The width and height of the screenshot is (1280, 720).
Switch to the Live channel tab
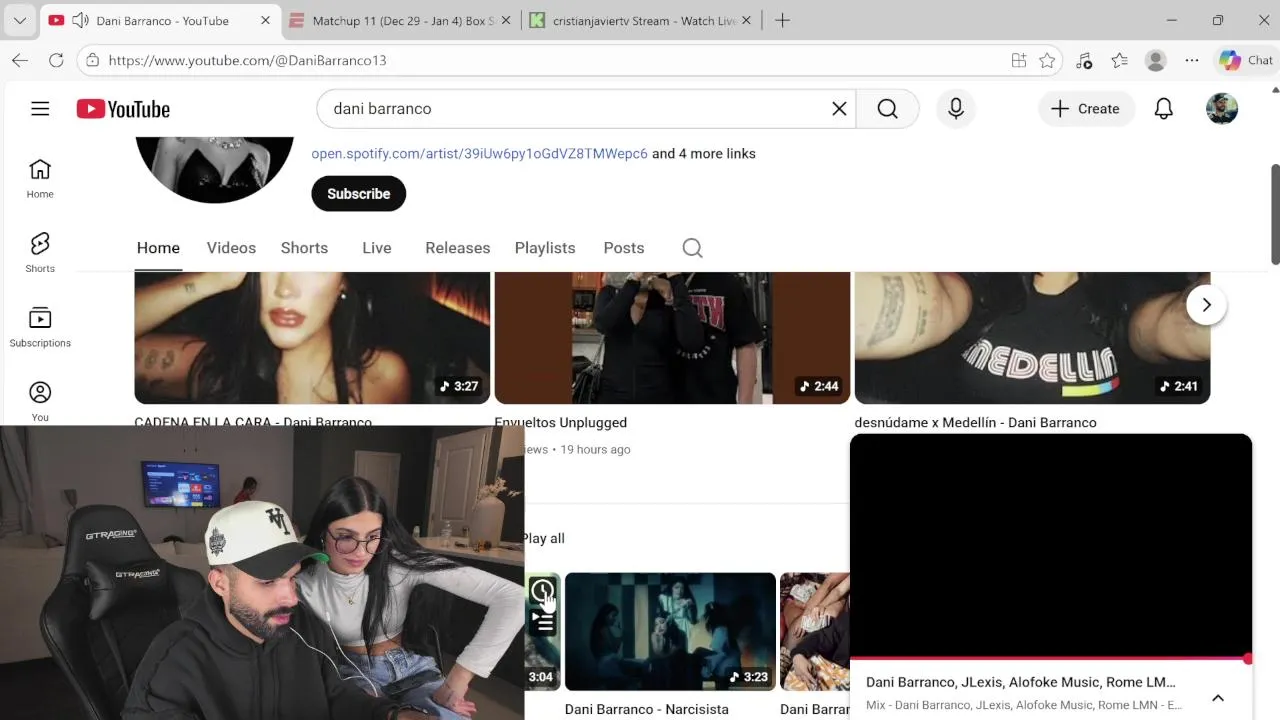click(x=377, y=248)
